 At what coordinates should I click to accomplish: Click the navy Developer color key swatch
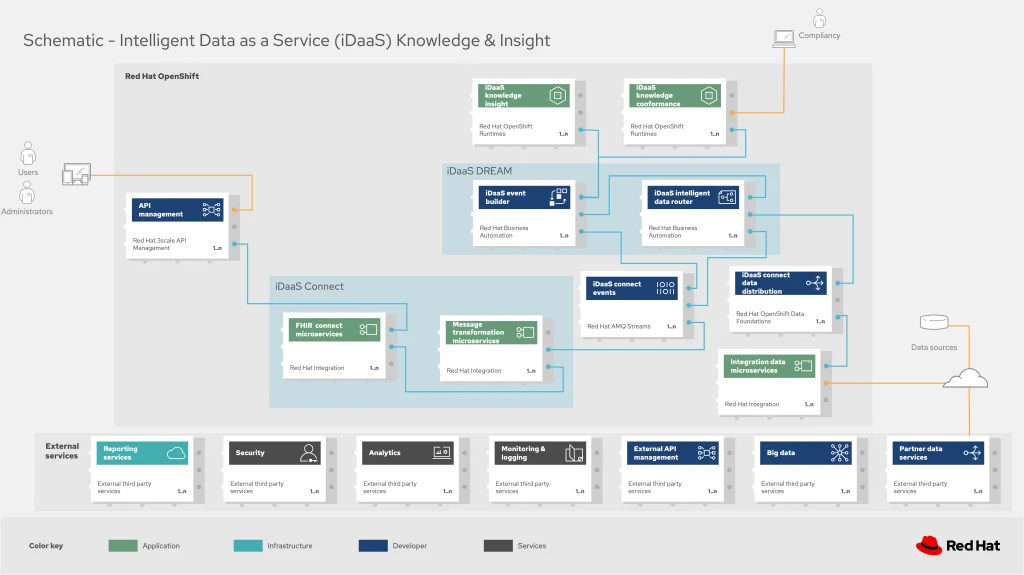pyautogui.click(x=373, y=546)
